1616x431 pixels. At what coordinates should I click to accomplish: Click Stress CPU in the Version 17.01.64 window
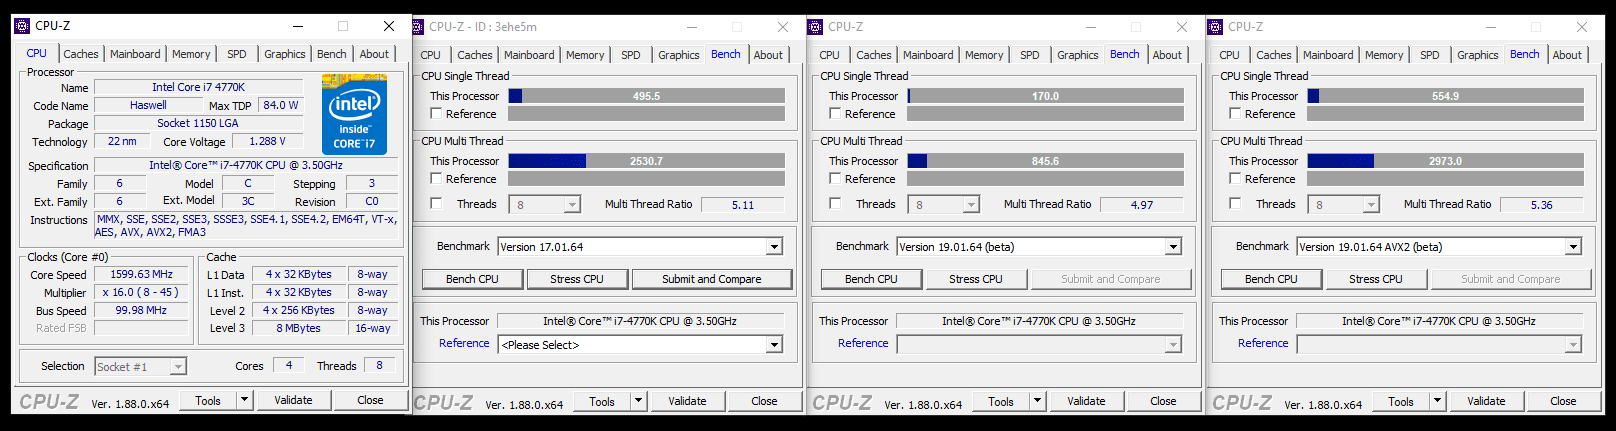(577, 279)
